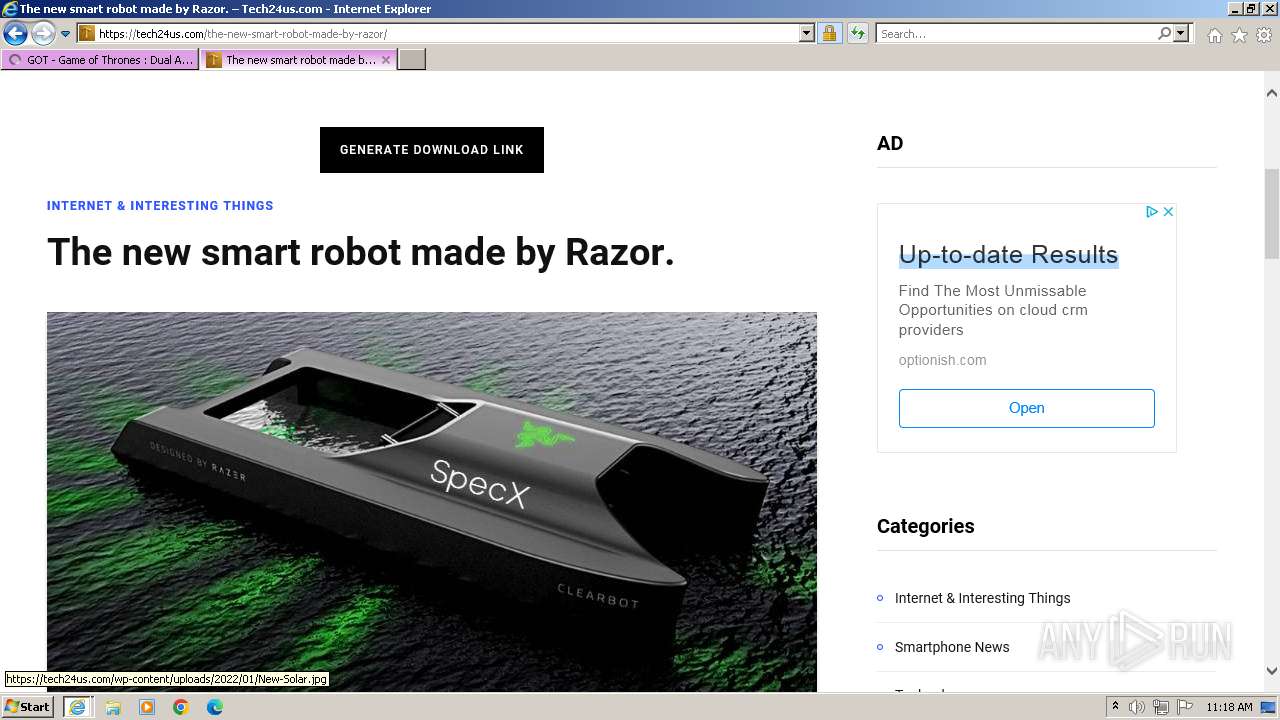Open the Favorites star icon

[1239, 35]
